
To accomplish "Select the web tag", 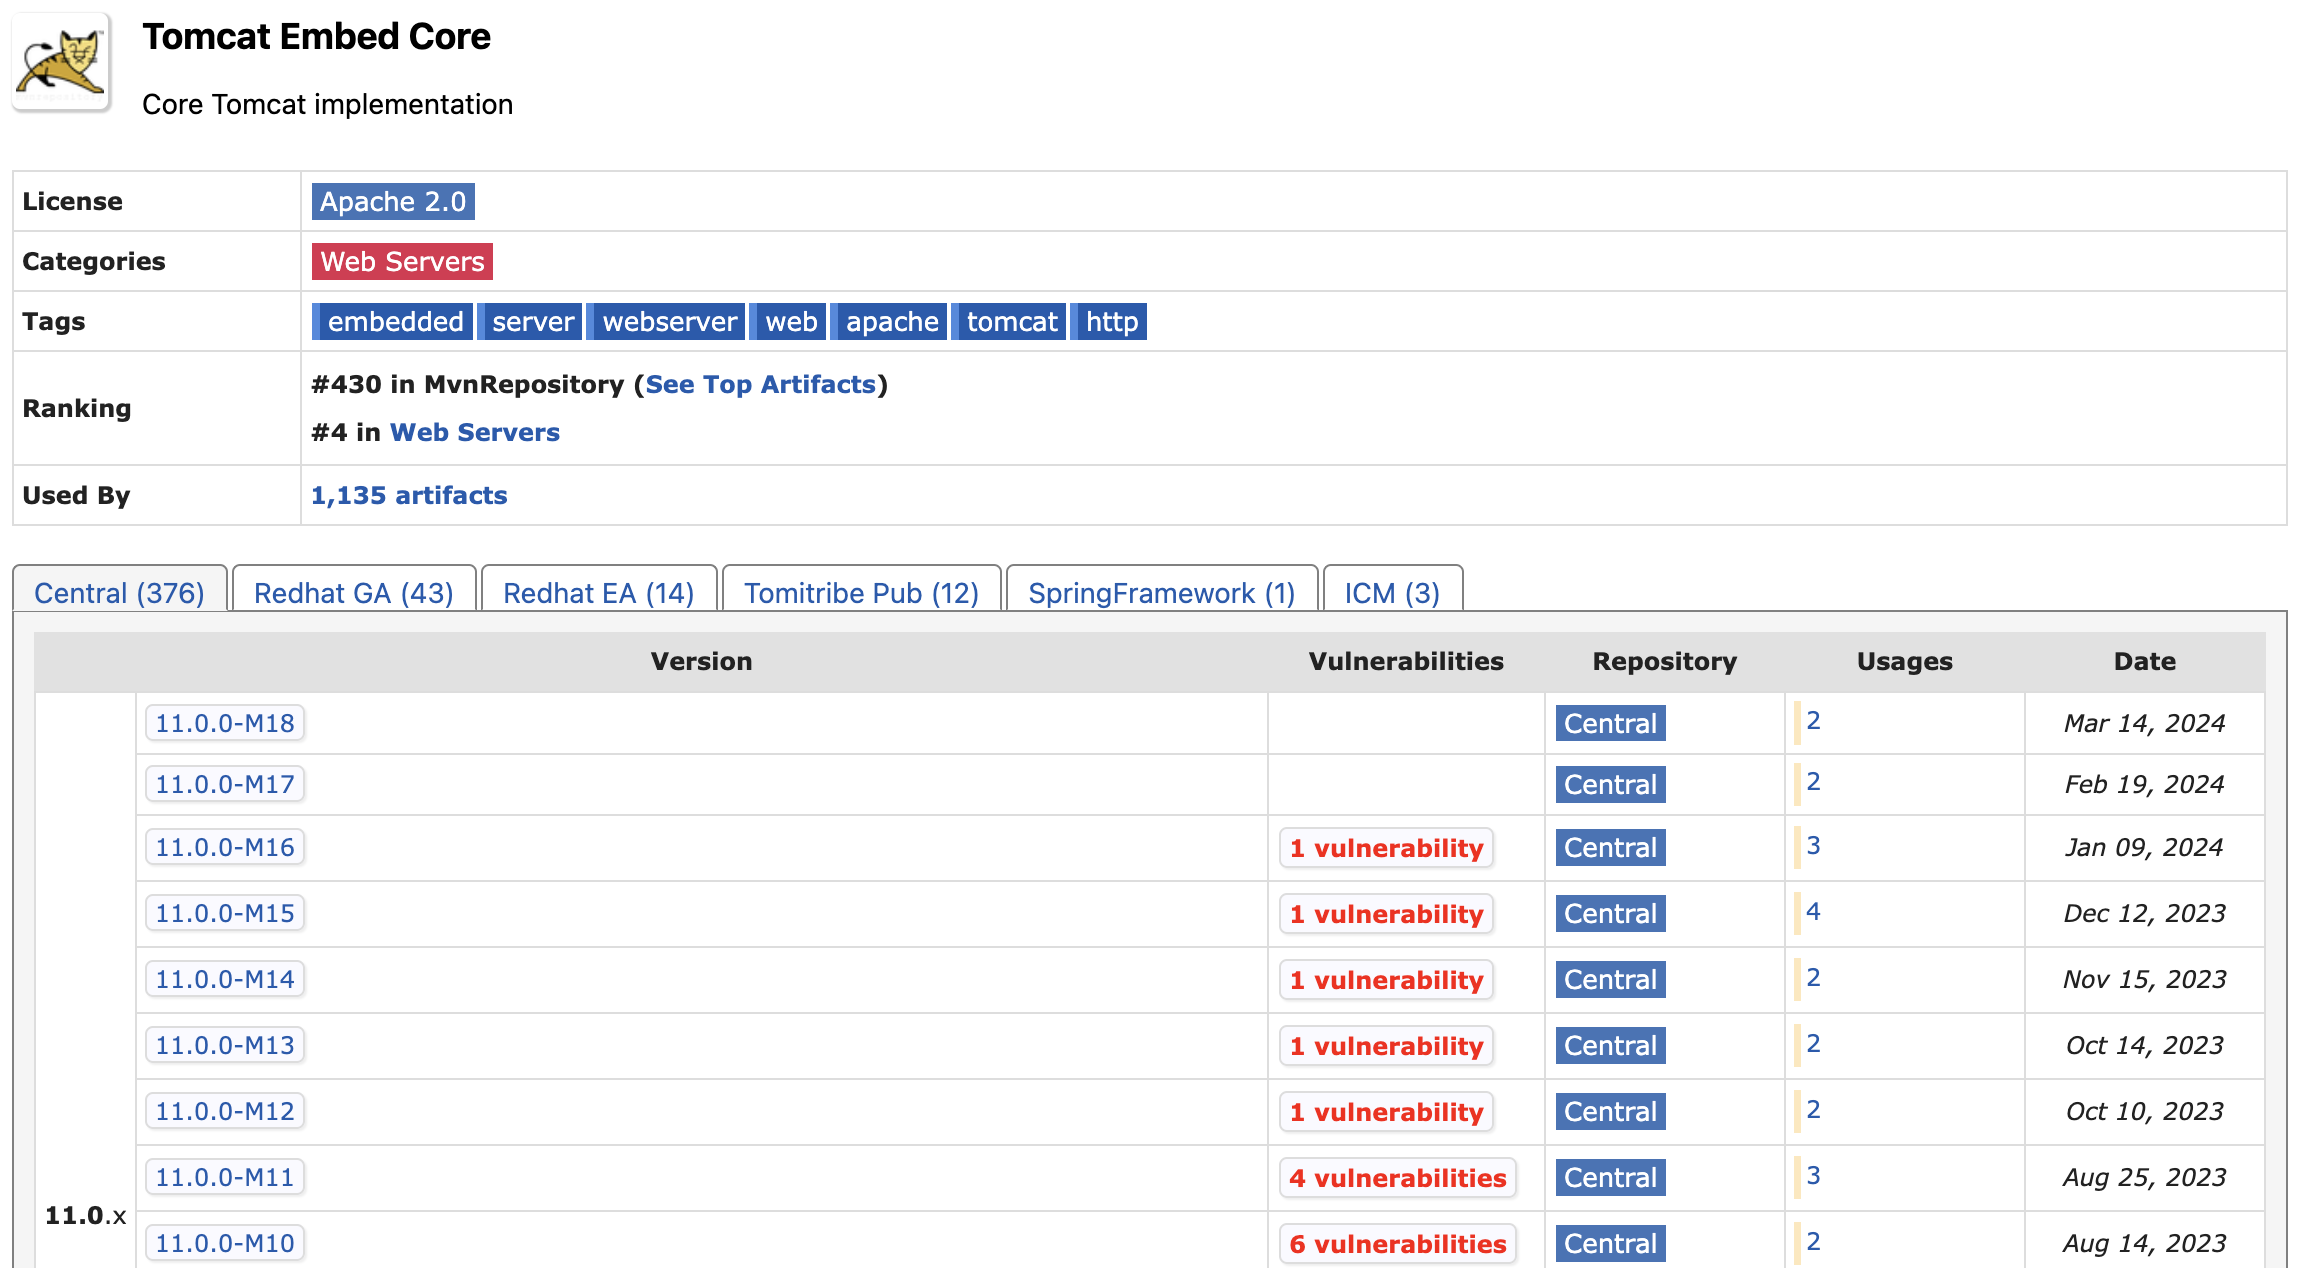I will (788, 322).
